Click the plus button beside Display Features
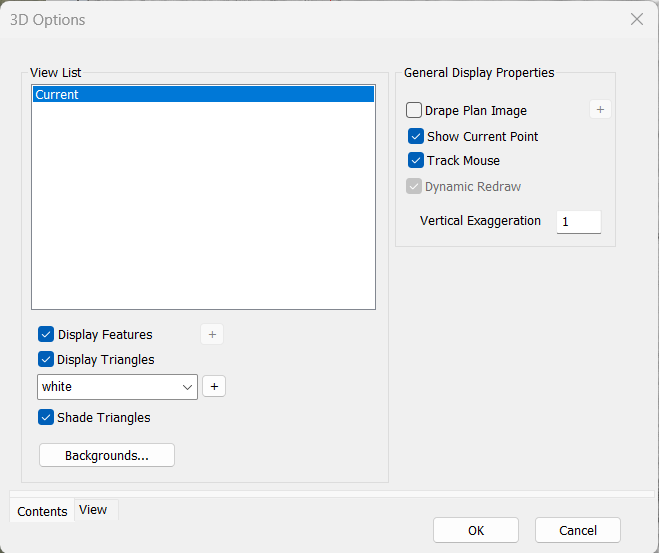The height and width of the screenshot is (553, 659). [x=212, y=334]
